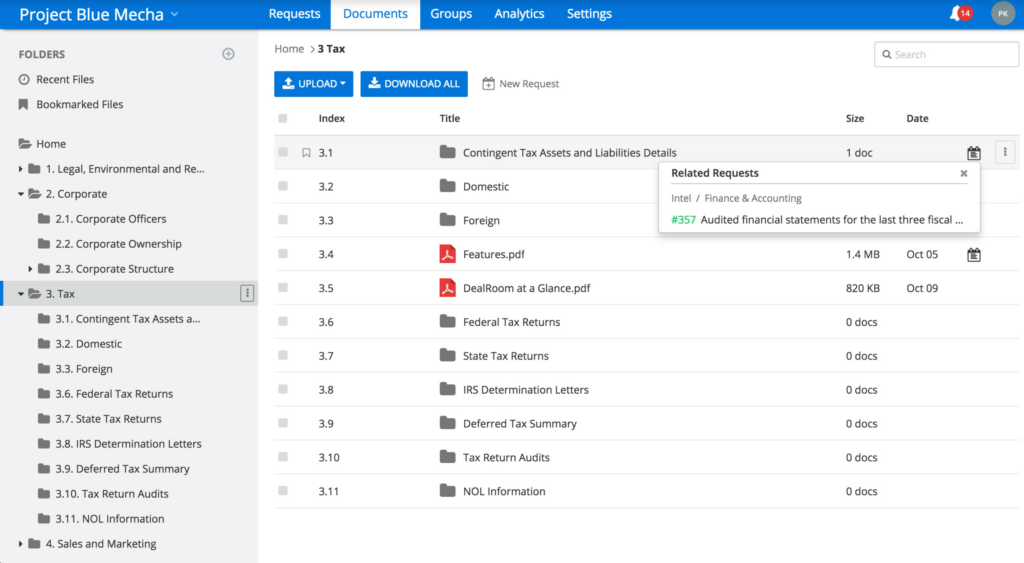Switch to the Requests tab
The image size is (1024, 563).
[295, 14]
